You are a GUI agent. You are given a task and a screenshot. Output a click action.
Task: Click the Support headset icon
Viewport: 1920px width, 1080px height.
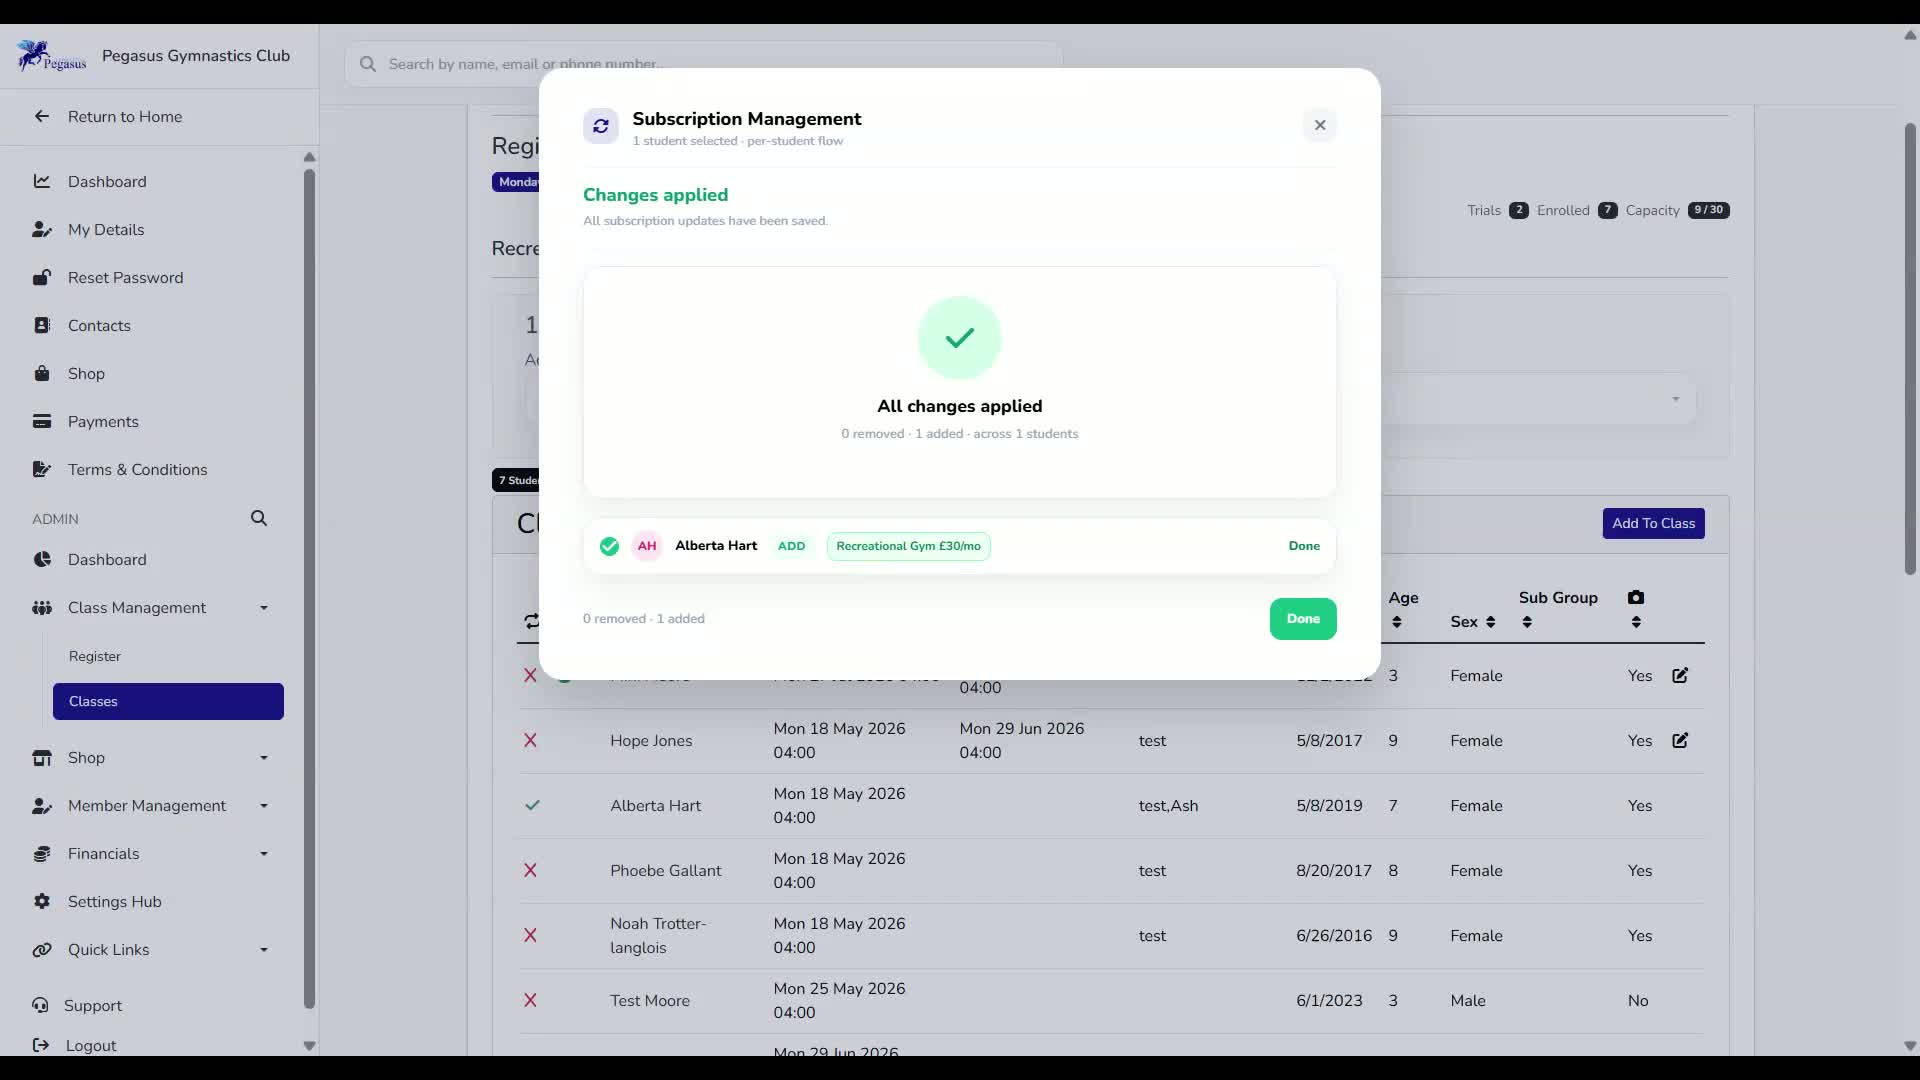coord(40,1005)
